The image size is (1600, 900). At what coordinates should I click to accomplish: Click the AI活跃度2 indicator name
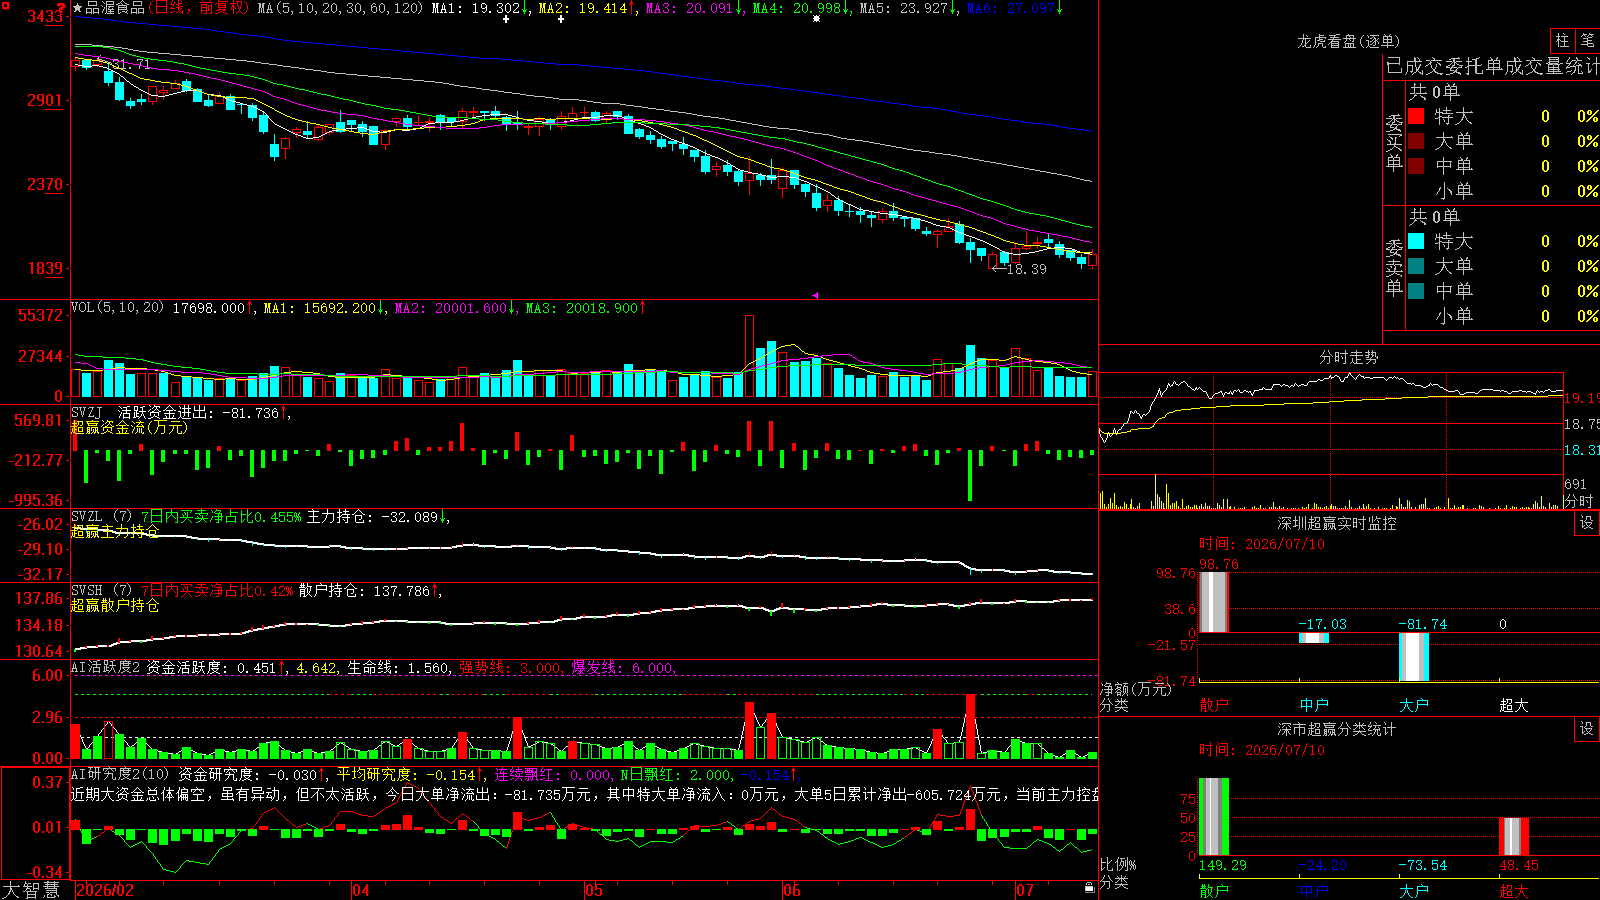tap(106, 667)
